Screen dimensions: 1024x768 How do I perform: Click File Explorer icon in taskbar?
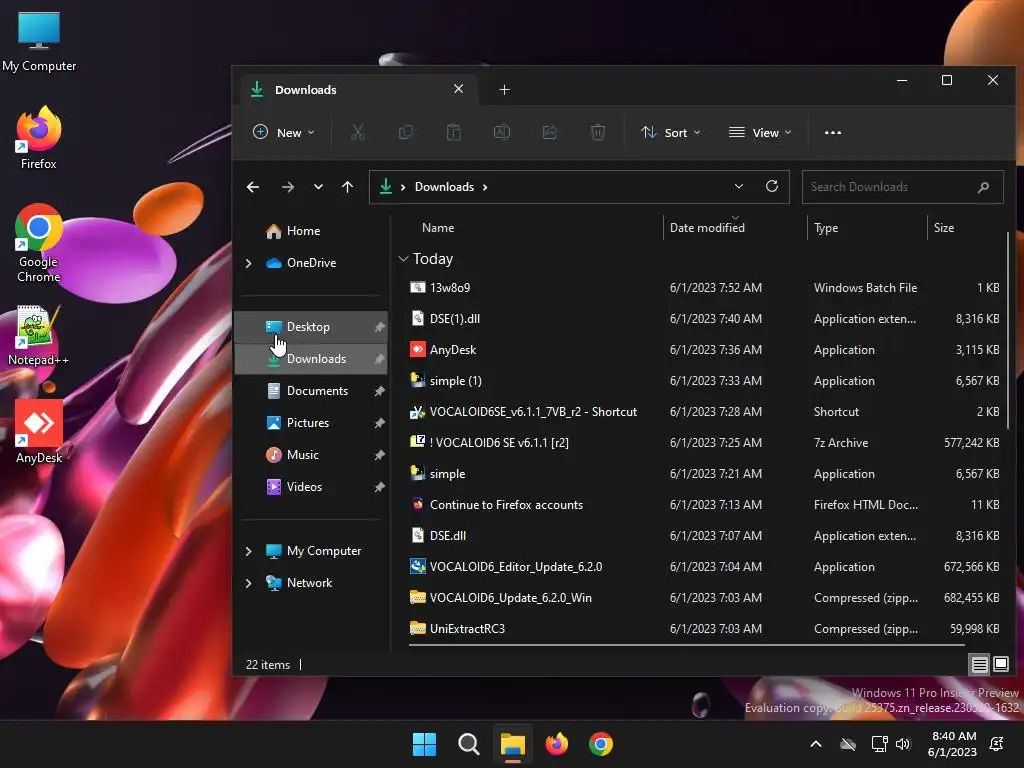tap(513, 744)
